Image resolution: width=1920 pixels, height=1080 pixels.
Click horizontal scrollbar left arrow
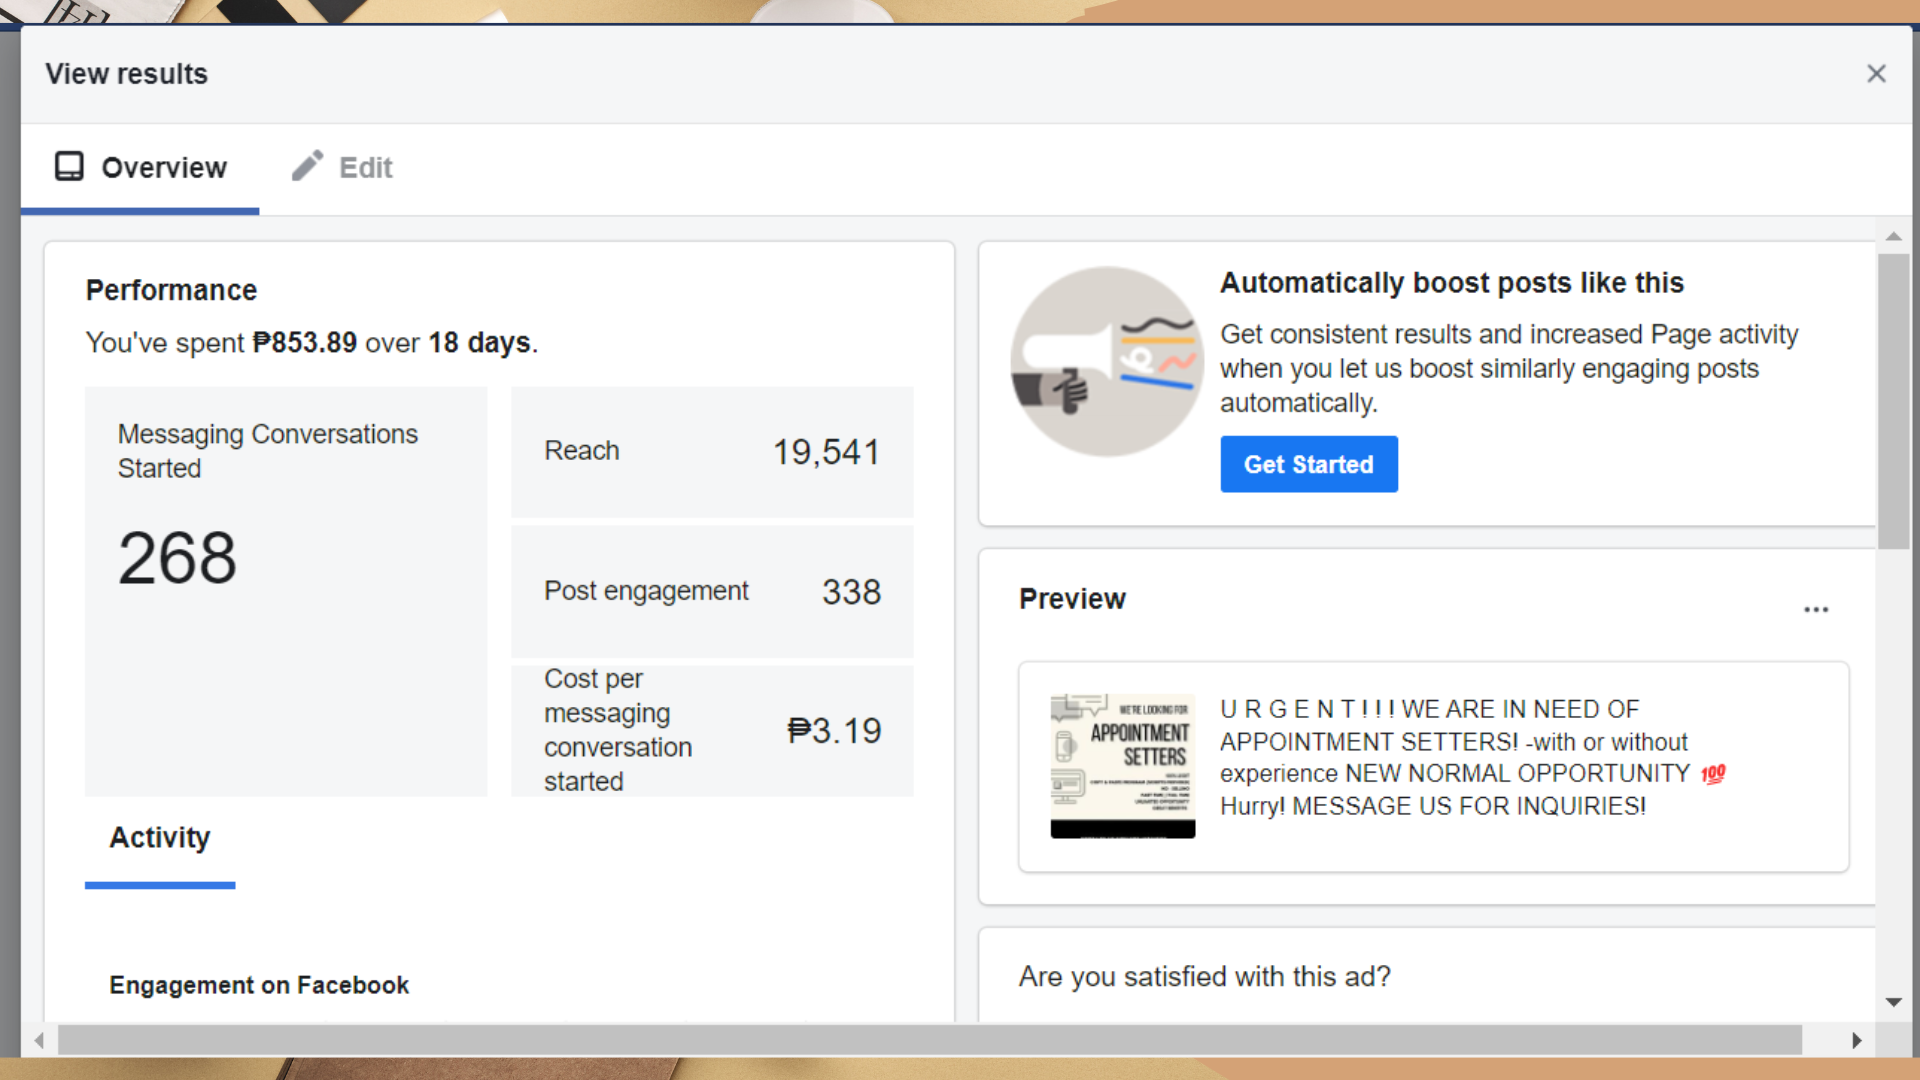pyautogui.click(x=39, y=1040)
